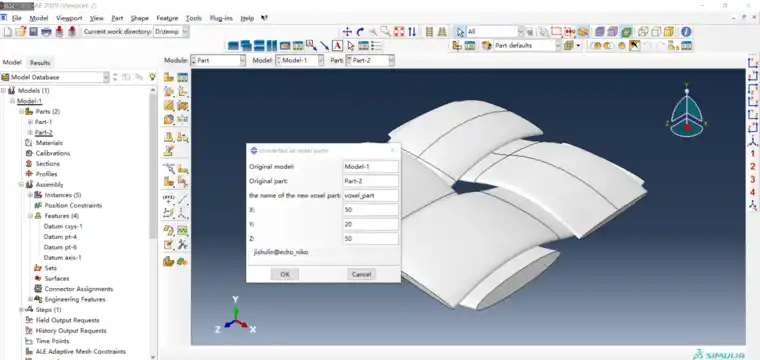Save the model database
Screen dimensions: 760x360
33,32
